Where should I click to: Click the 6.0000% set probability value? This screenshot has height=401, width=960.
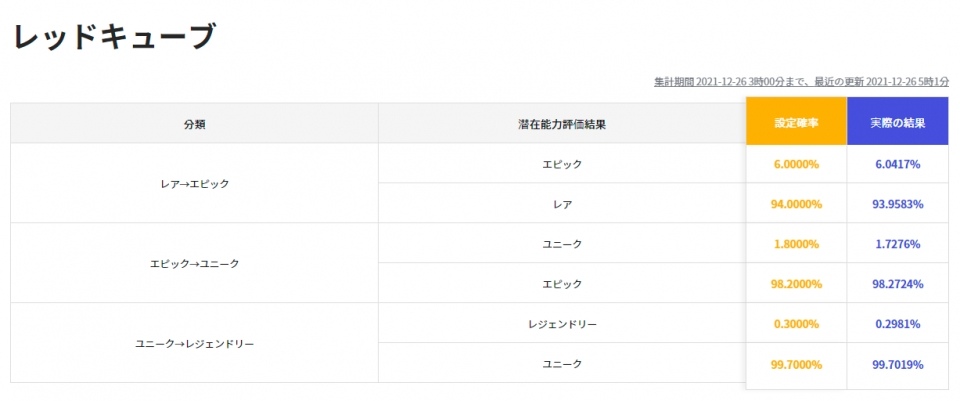pyautogui.click(x=796, y=164)
